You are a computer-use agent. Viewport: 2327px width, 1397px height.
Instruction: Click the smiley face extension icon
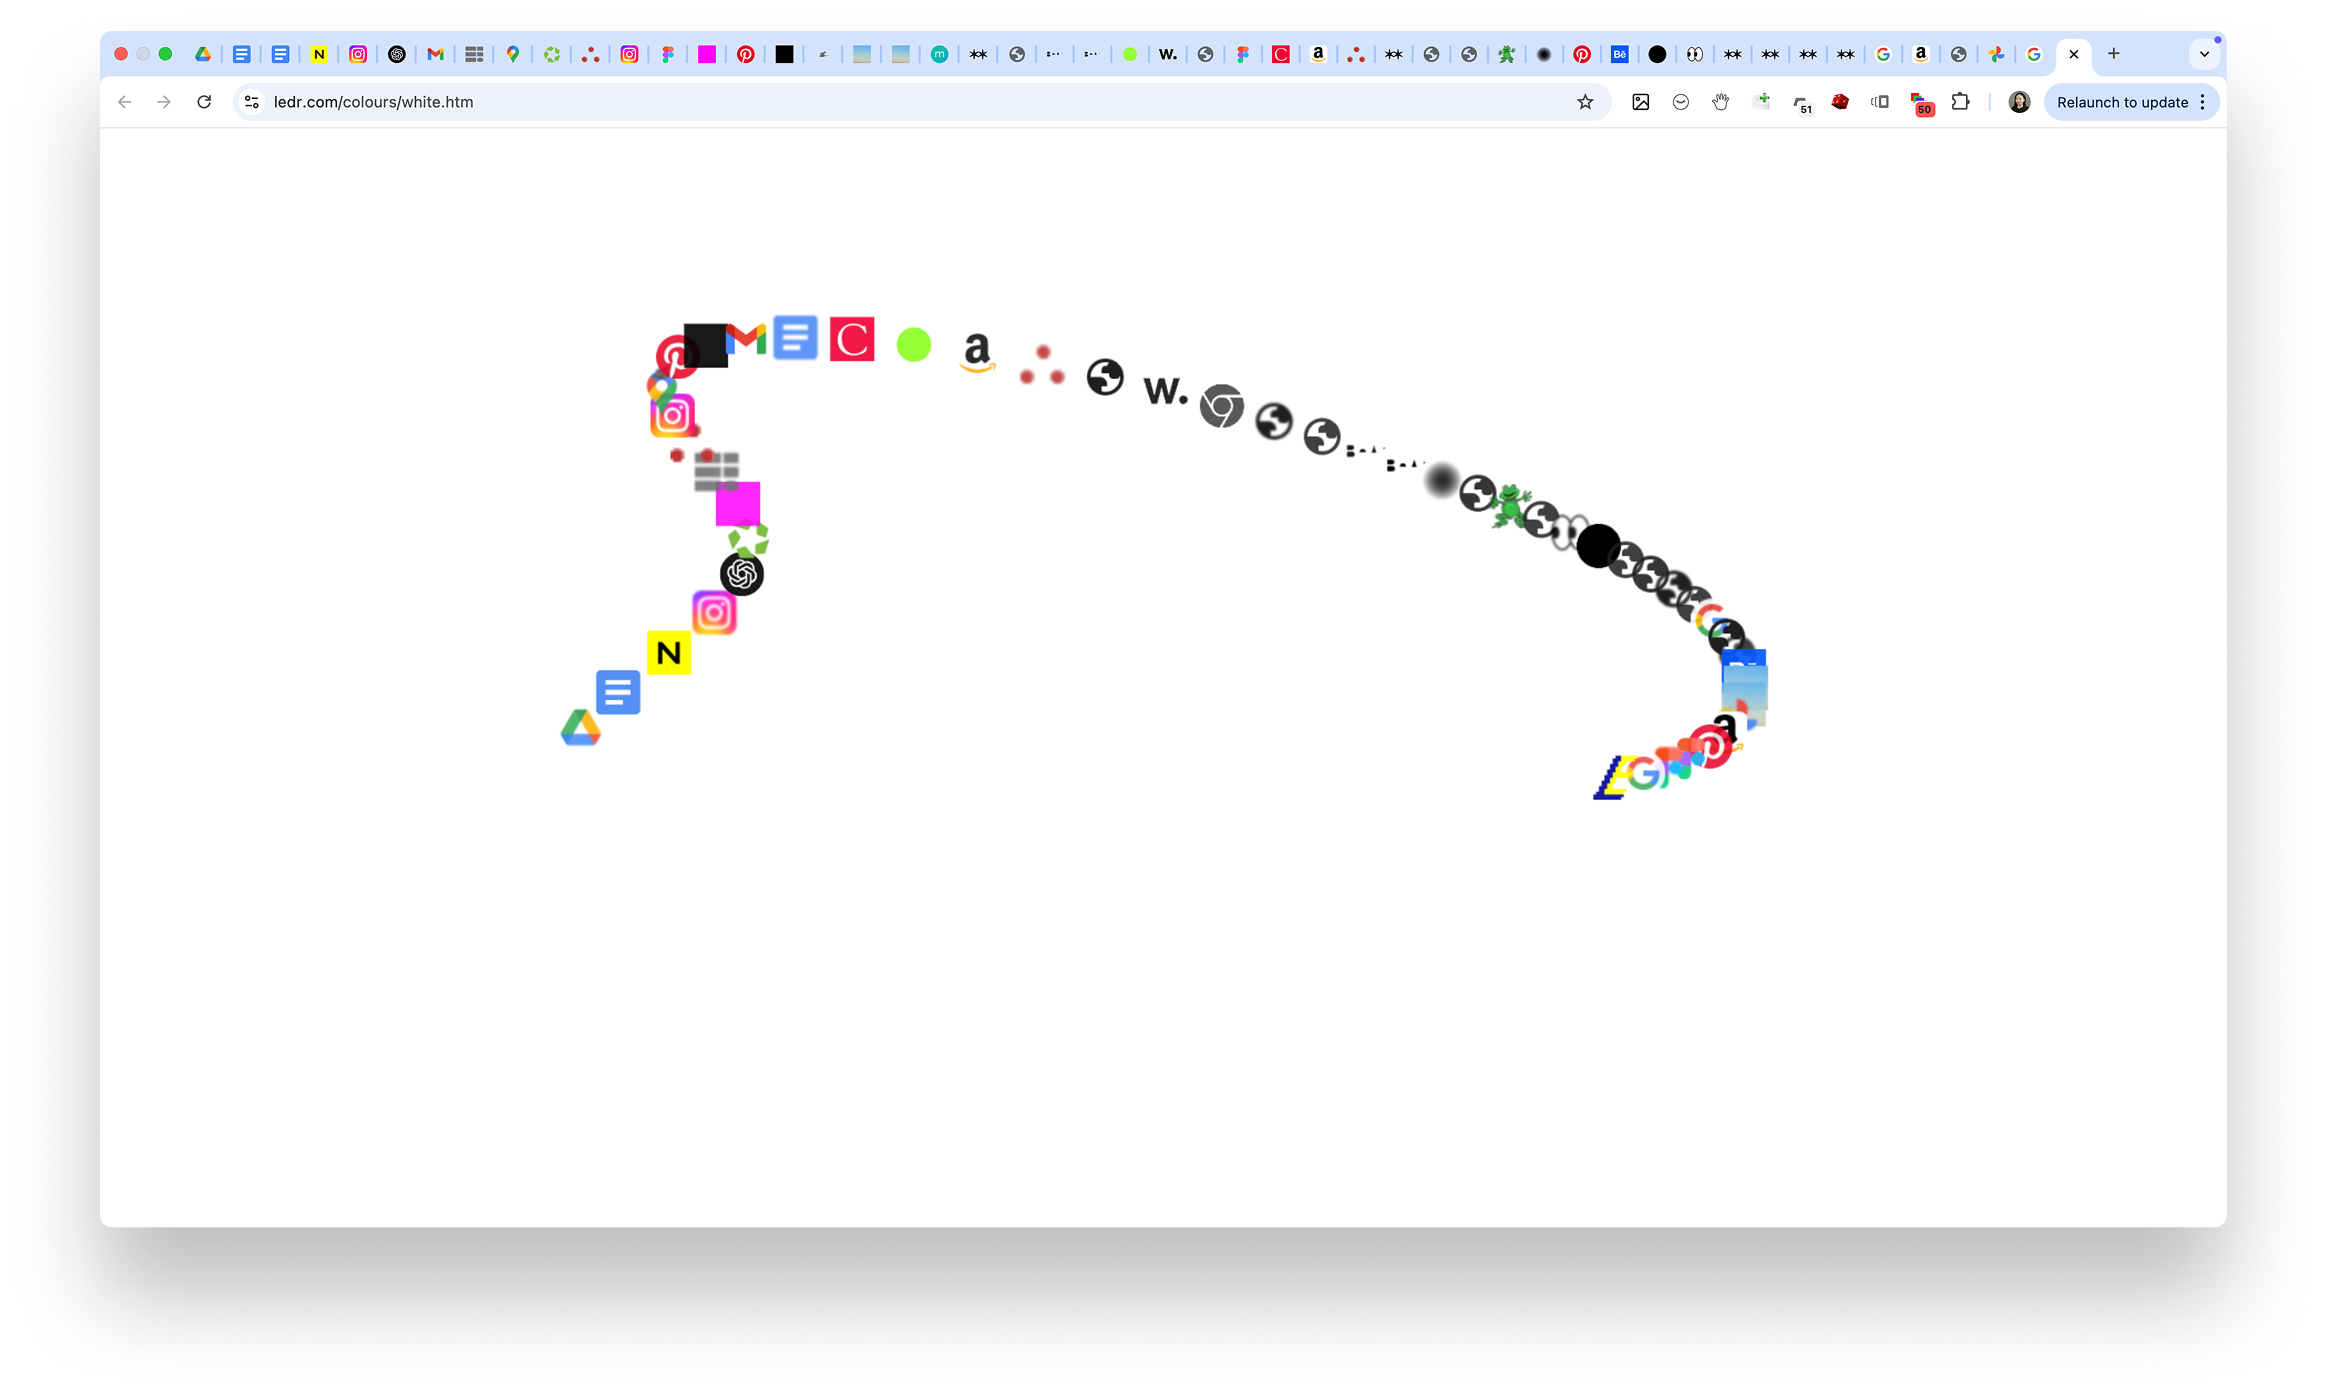[x=1681, y=102]
